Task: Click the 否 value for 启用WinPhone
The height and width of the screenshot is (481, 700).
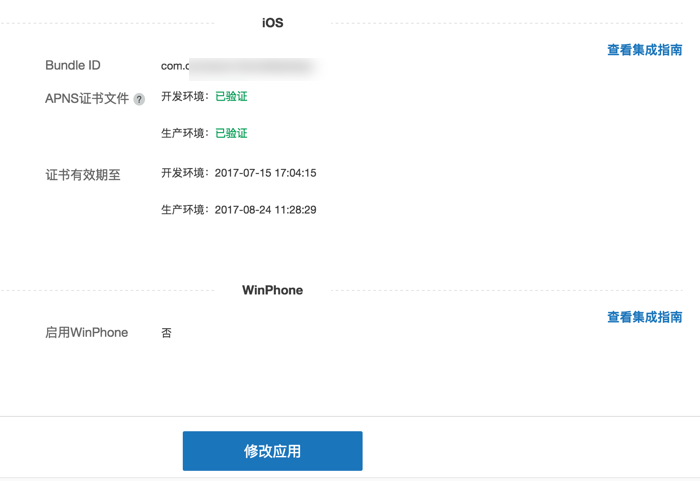Action: click(x=167, y=333)
